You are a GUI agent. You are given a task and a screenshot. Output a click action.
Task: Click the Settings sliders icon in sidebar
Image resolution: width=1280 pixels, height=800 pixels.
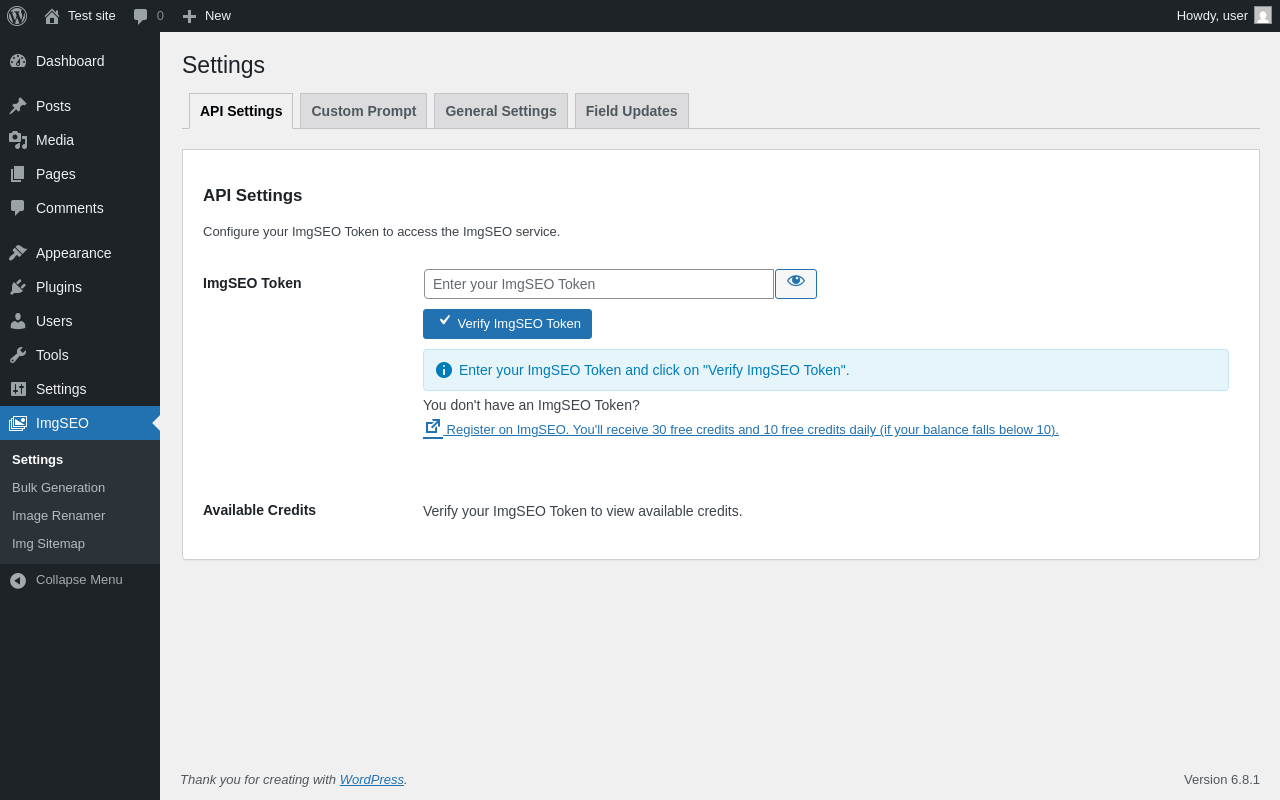click(x=18, y=389)
